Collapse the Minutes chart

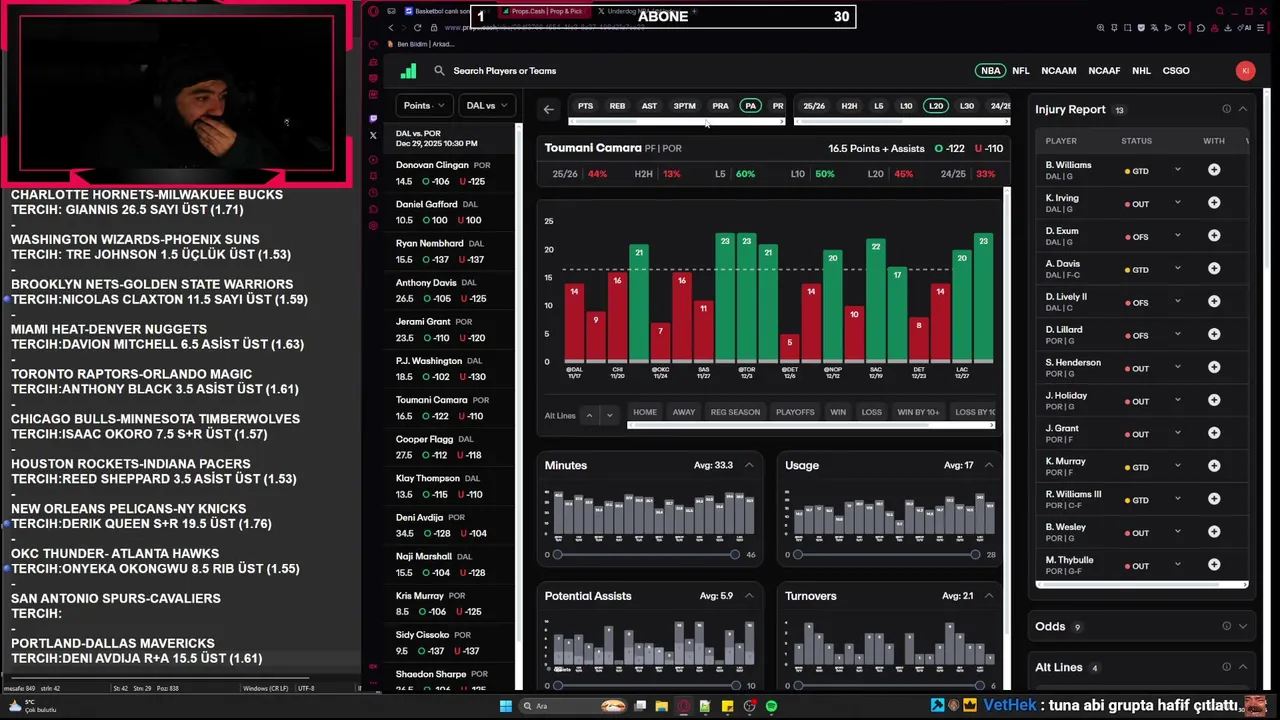coord(749,465)
